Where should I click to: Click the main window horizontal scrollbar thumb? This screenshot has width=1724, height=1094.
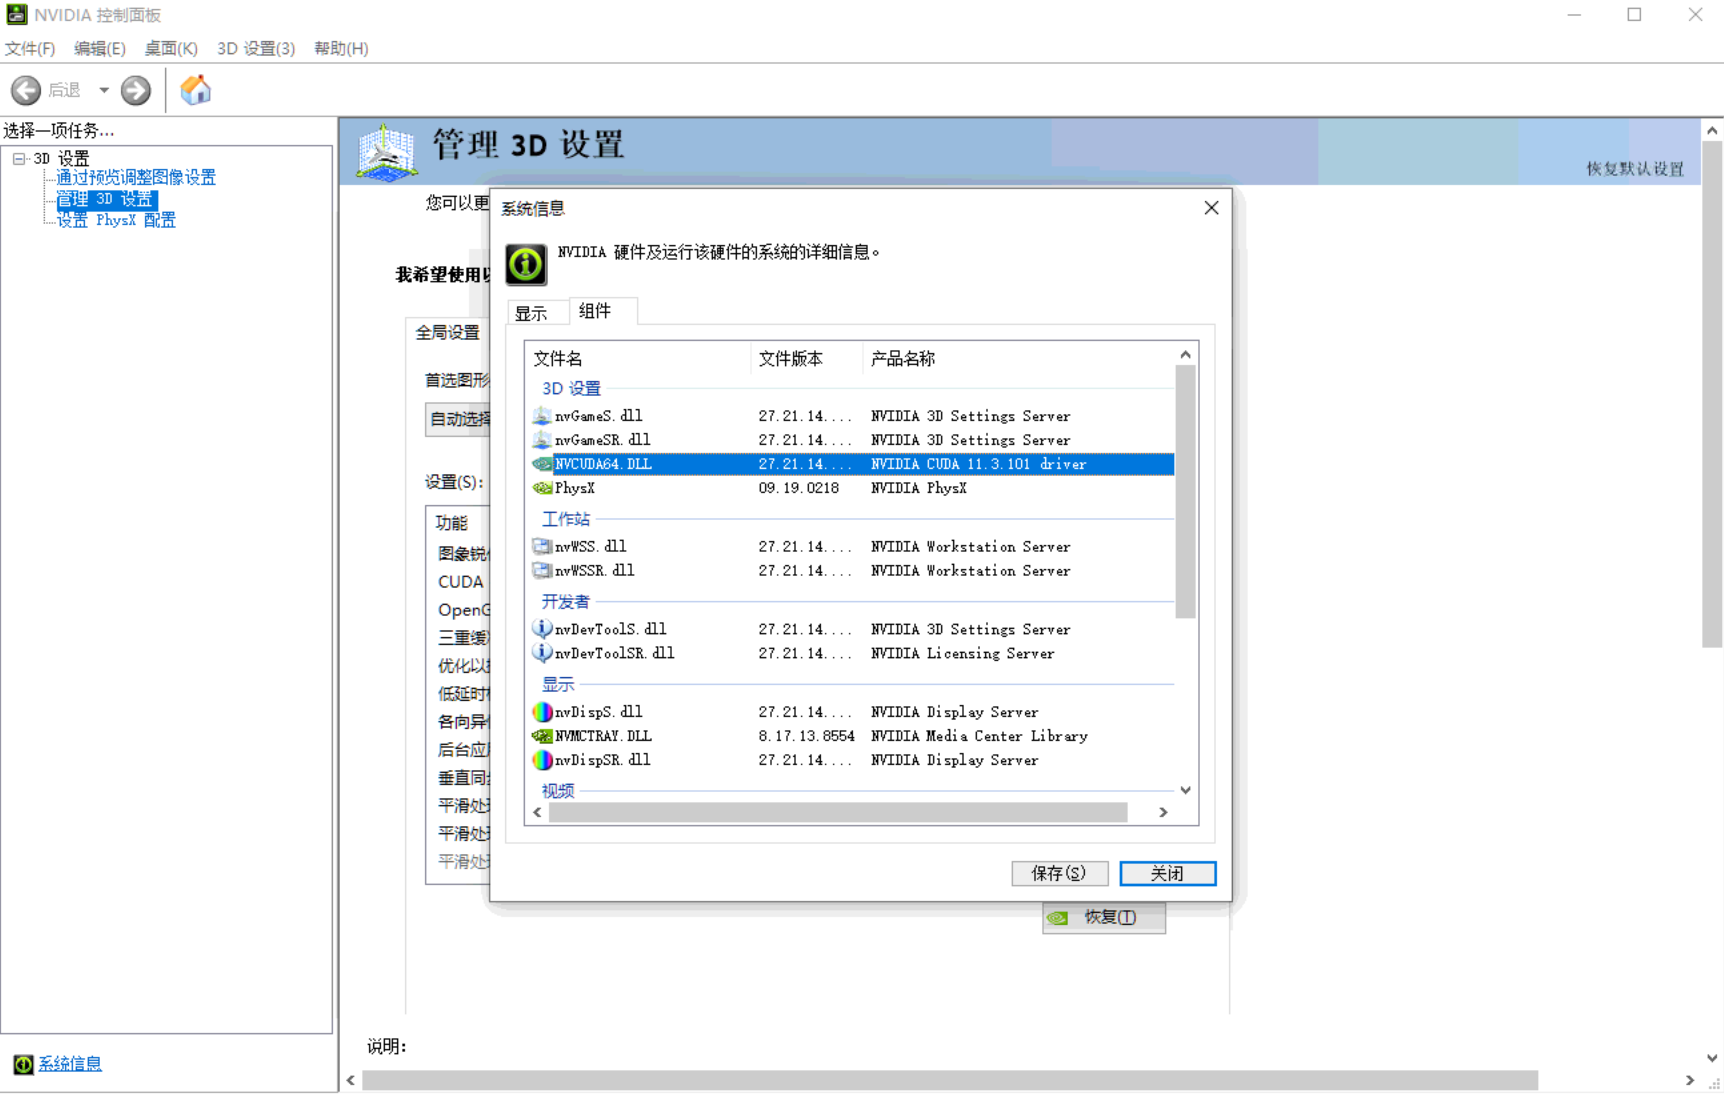point(950,1080)
